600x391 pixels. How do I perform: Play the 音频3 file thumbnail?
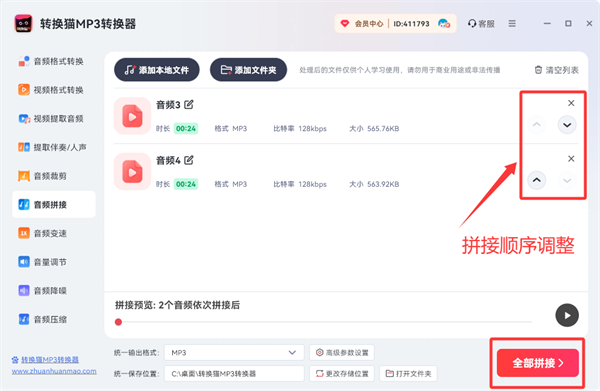click(x=132, y=116)
